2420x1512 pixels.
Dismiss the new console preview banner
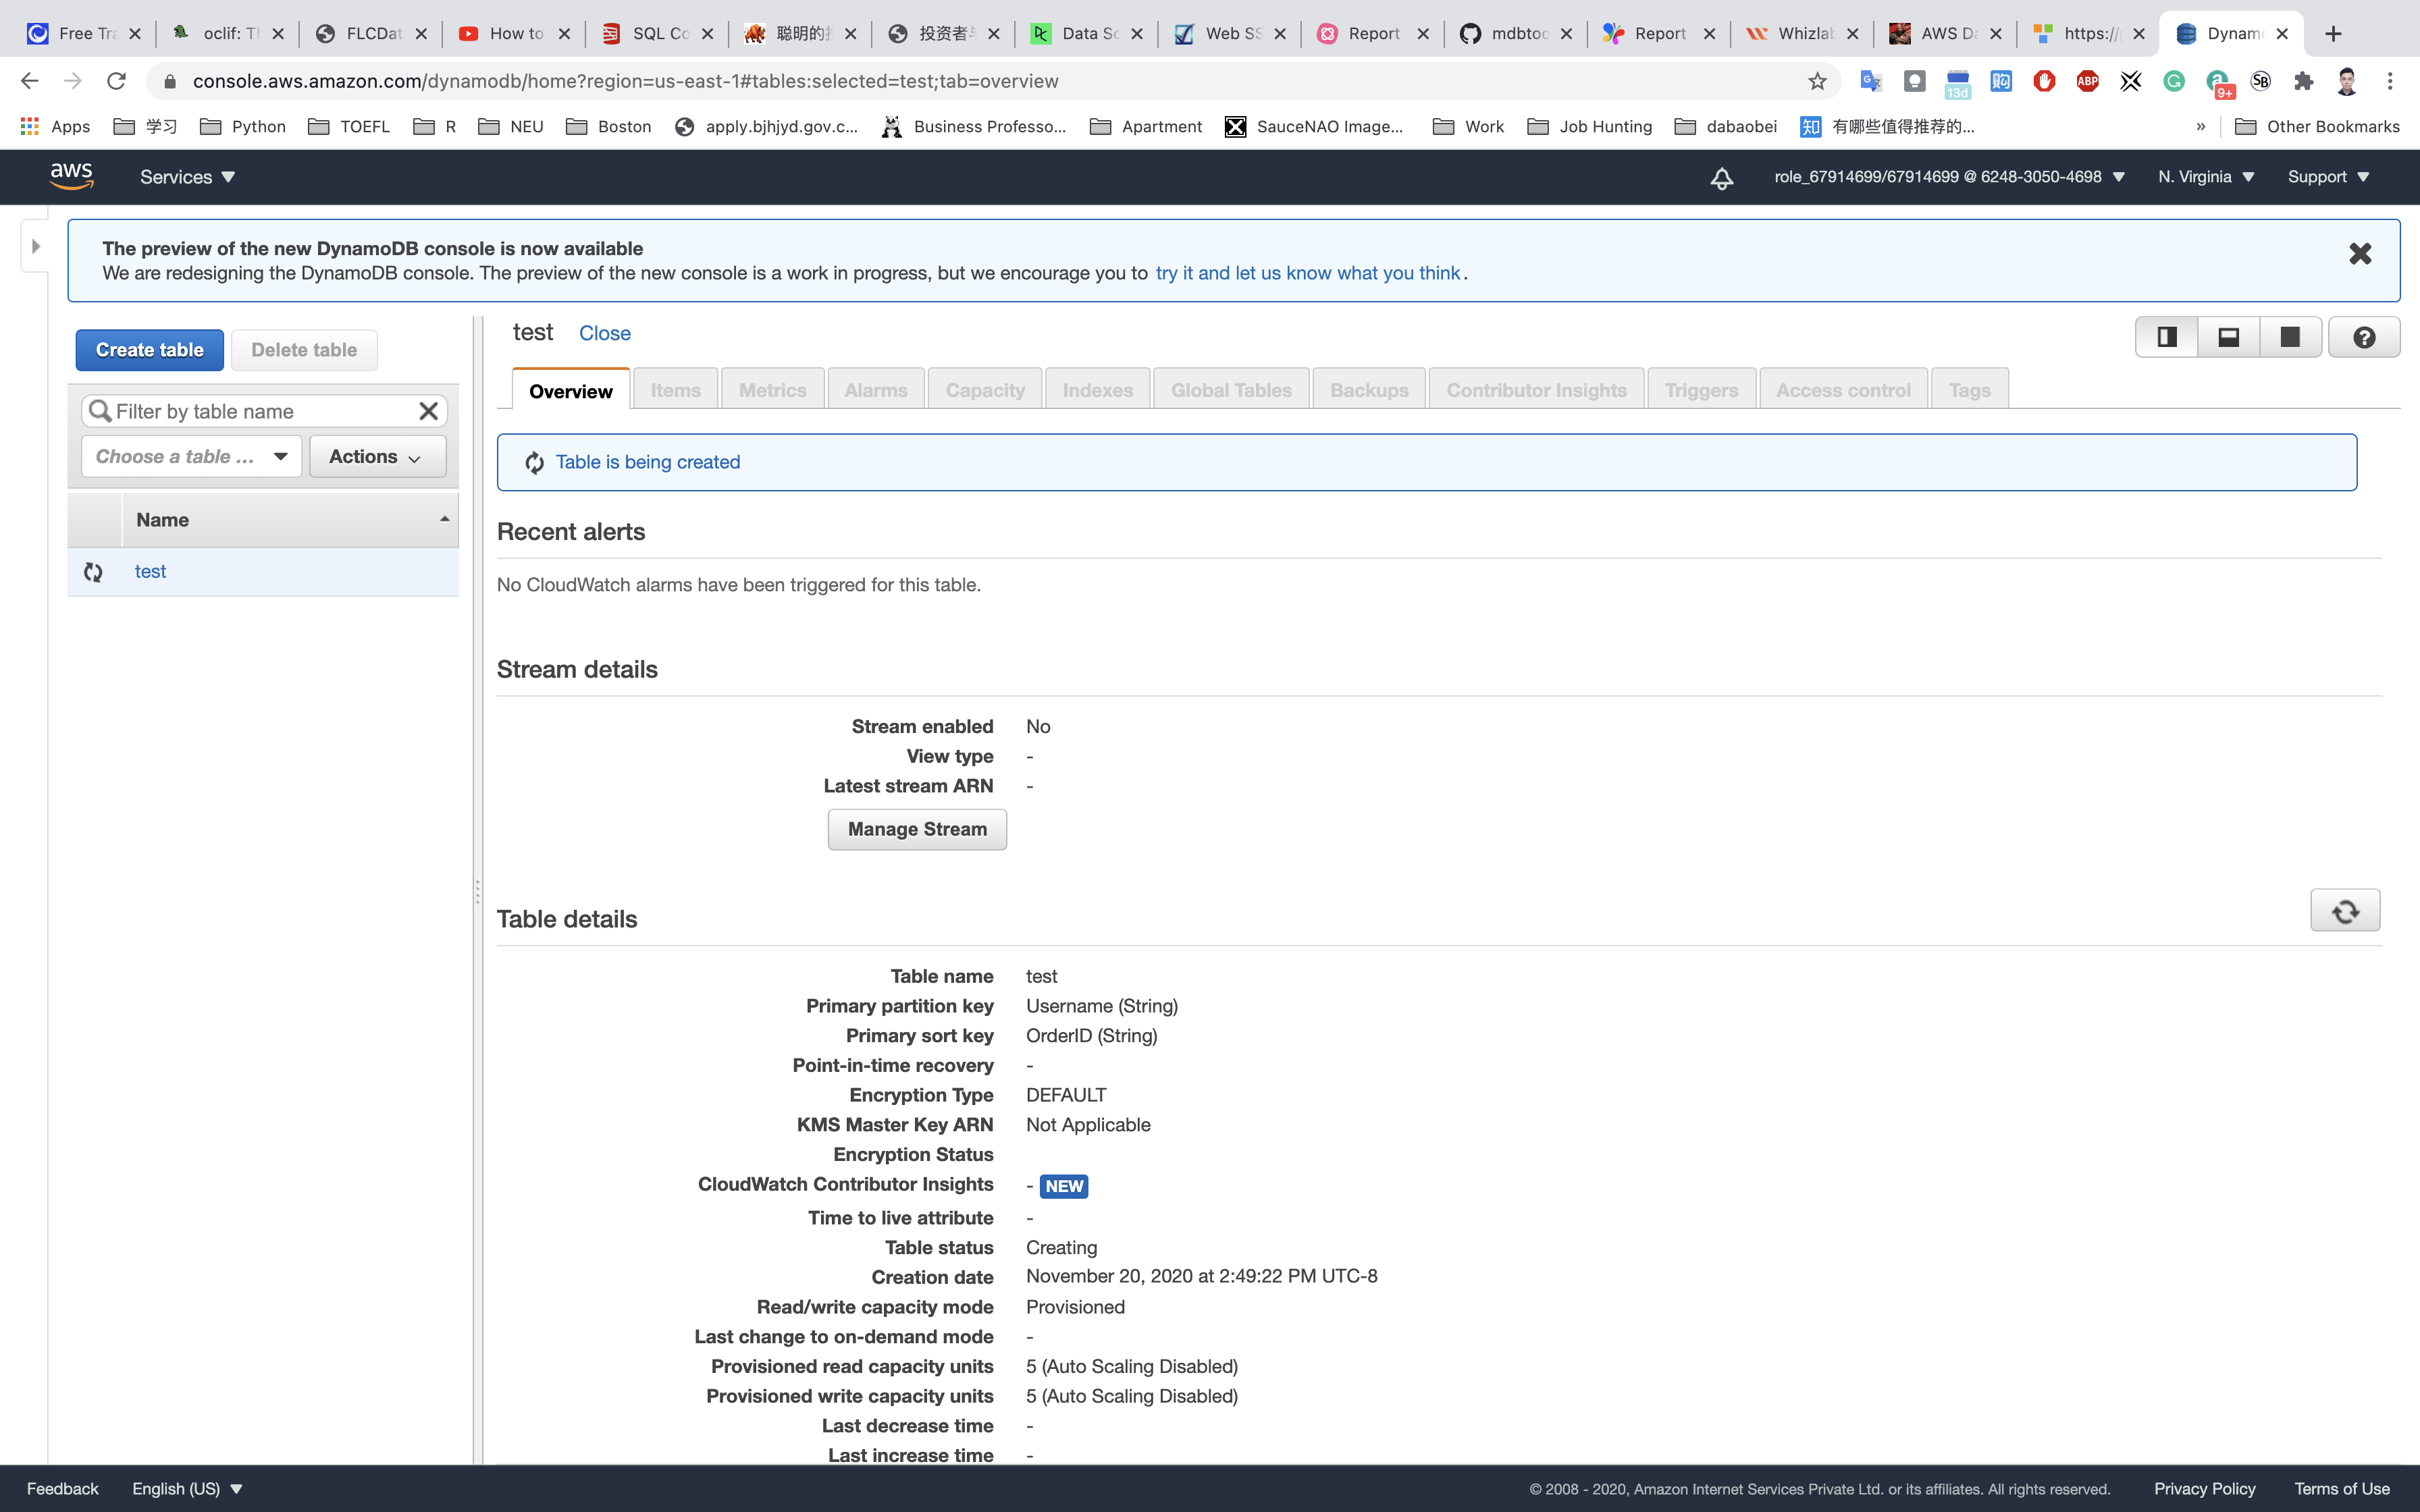tap(2359, 254)
